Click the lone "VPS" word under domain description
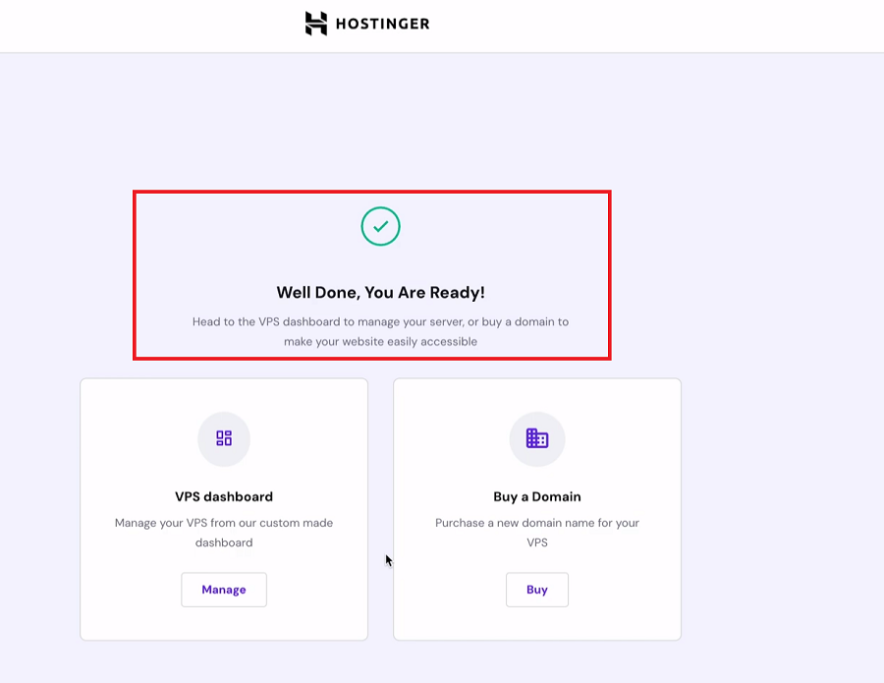Screen dimensions: 884x683 537,543
